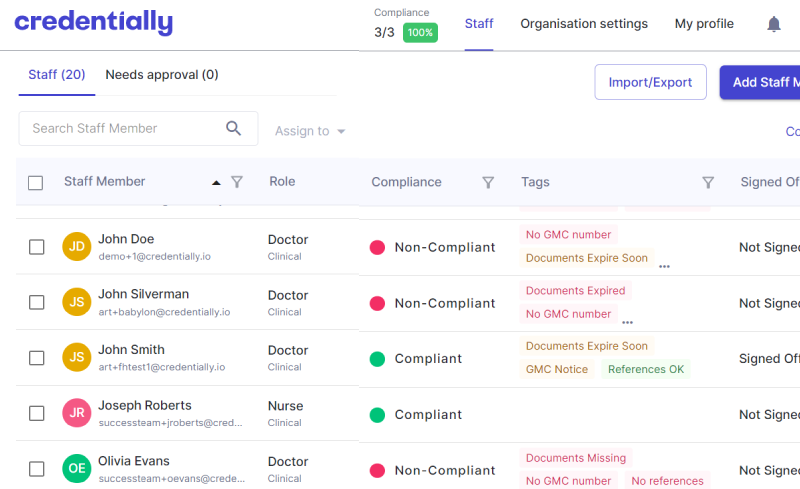Click email art+babylon@credentially.io
This screenshot has width=800, height=489.
[x=164, y=312]
